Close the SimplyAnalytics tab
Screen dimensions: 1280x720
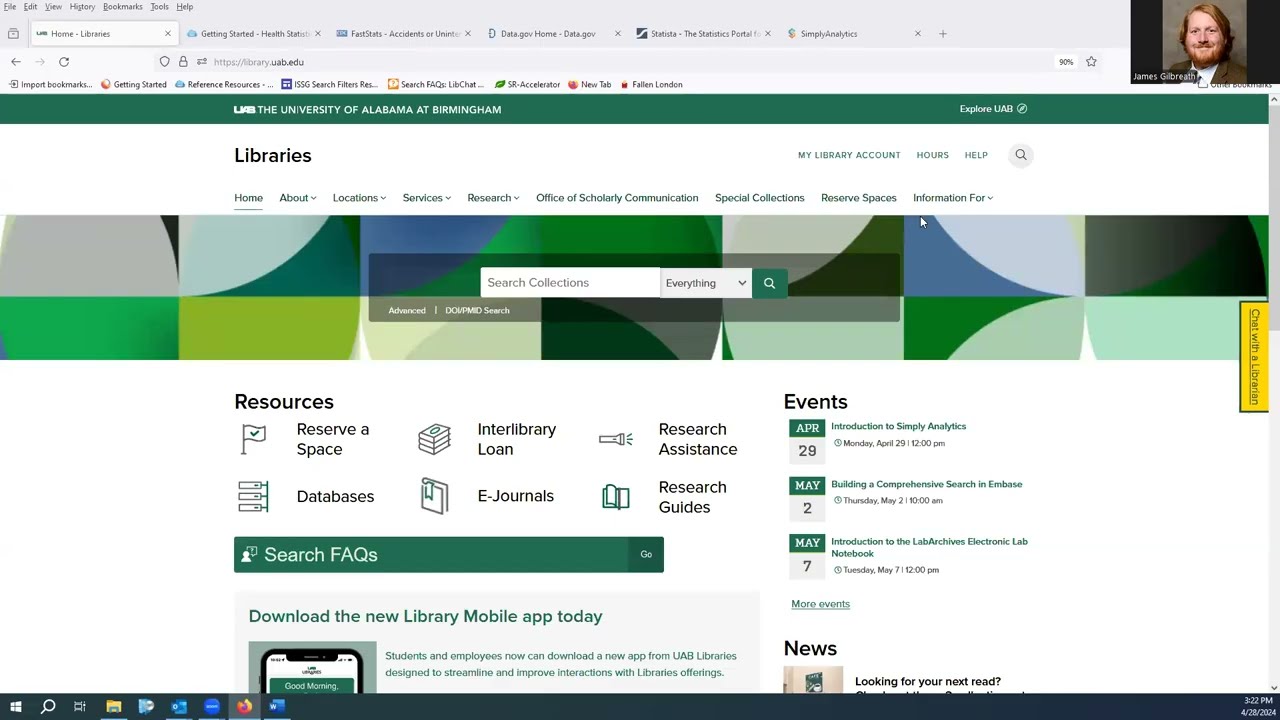pyautogui.click(x=917, y=34)
